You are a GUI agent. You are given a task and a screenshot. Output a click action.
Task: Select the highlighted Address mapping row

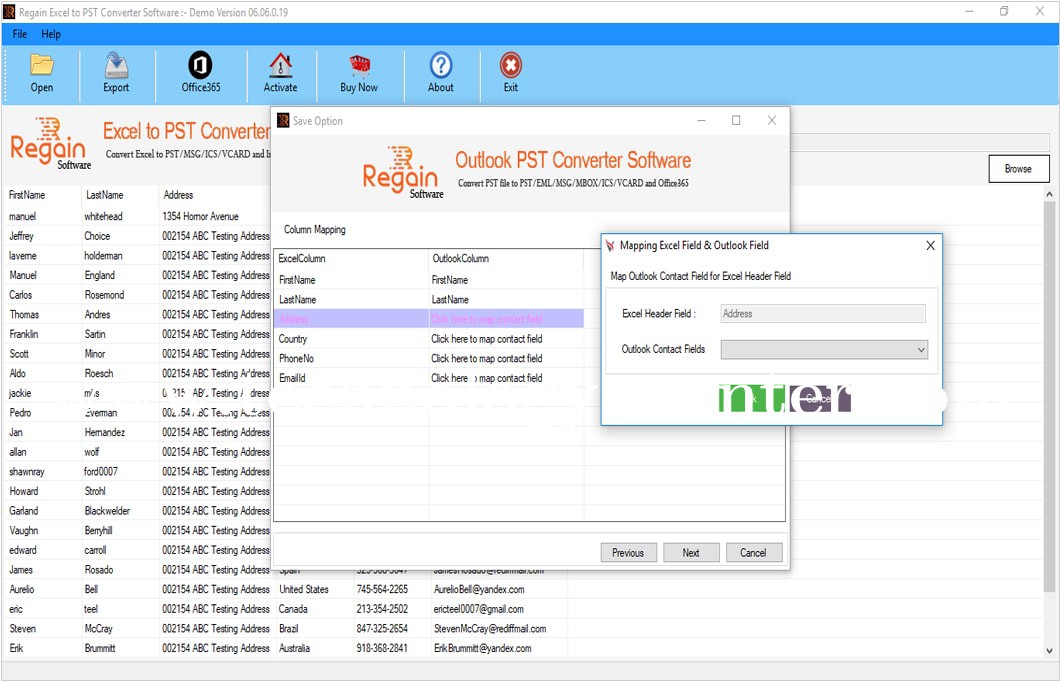(x=429, y=319)
